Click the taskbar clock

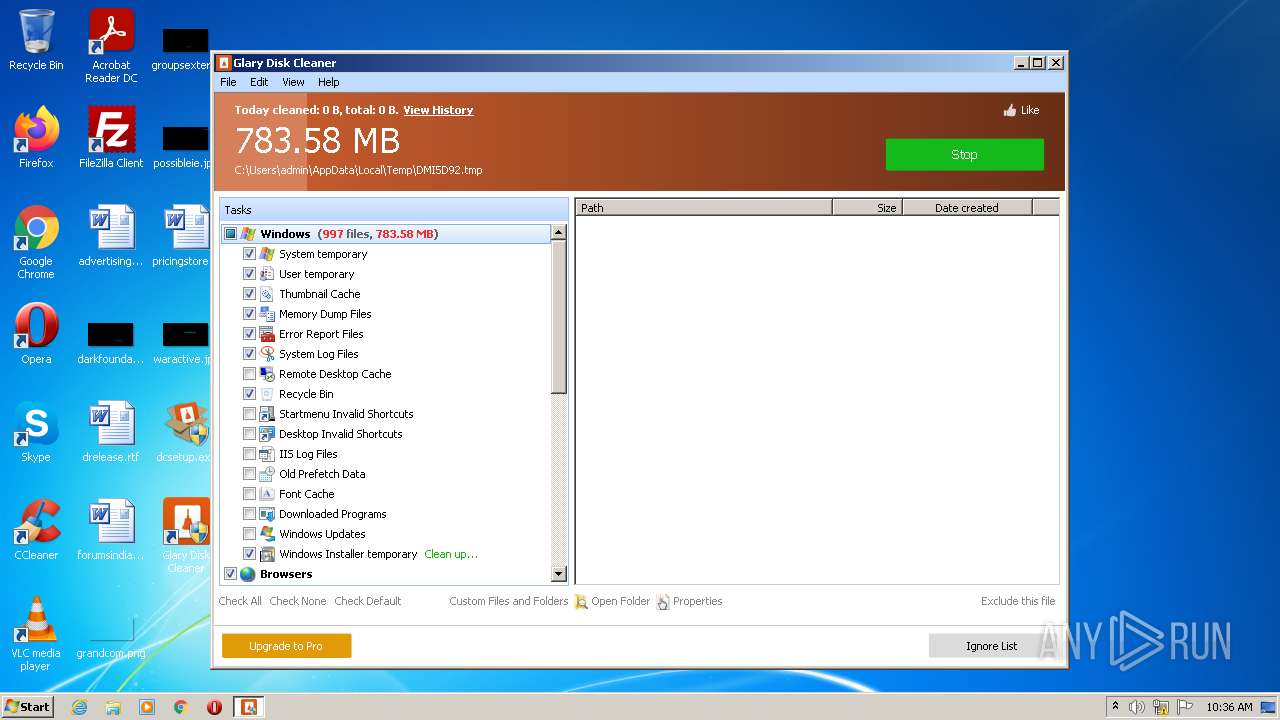click(1229, 707)
